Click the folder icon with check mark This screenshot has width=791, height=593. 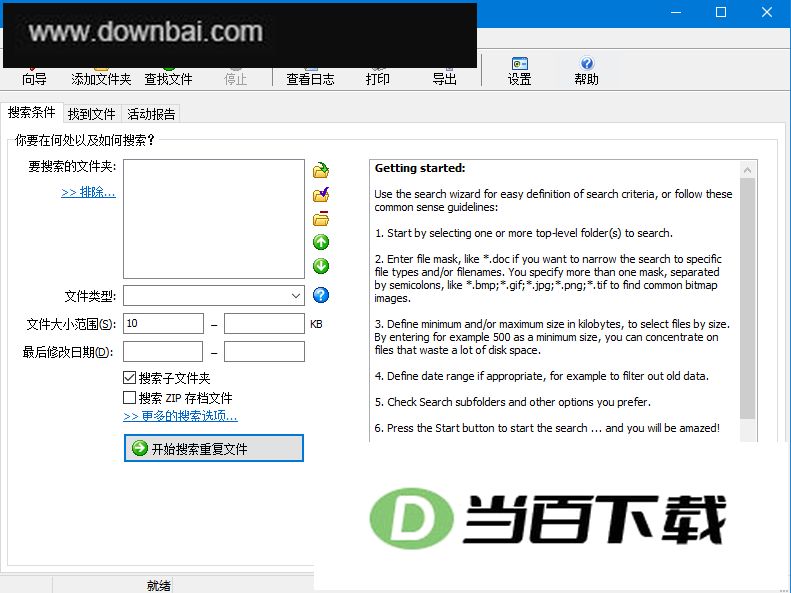point(321,195)
